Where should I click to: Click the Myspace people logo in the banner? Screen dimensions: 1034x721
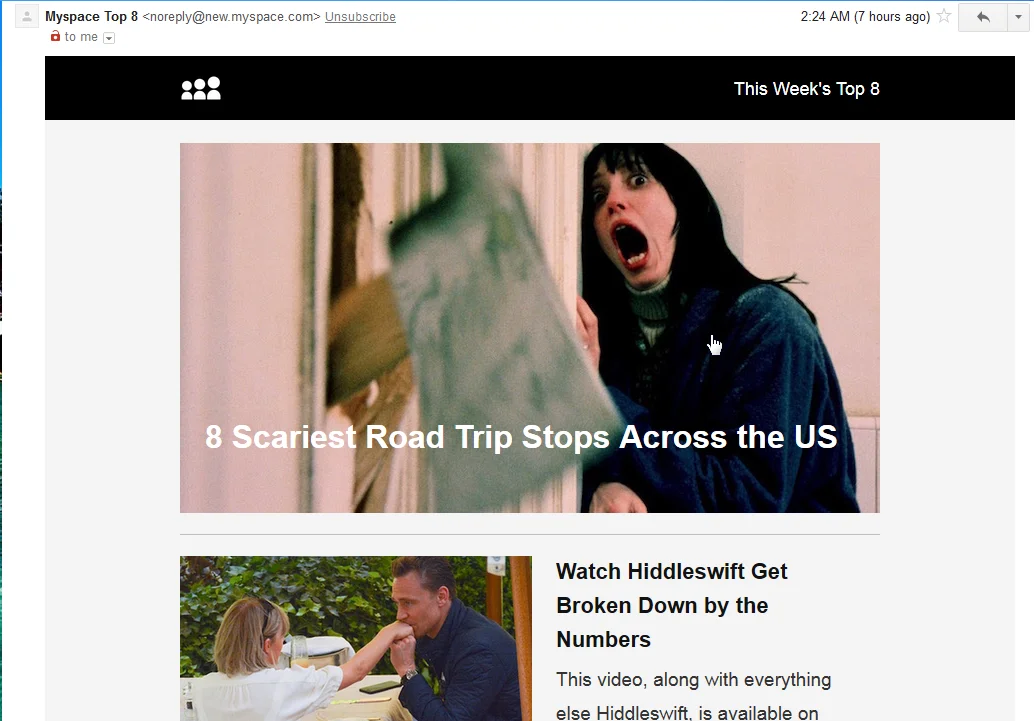200,88
